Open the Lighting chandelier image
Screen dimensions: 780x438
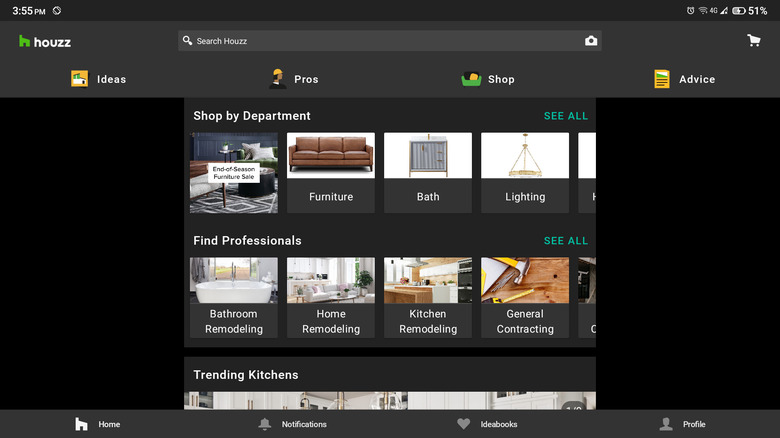525,155
